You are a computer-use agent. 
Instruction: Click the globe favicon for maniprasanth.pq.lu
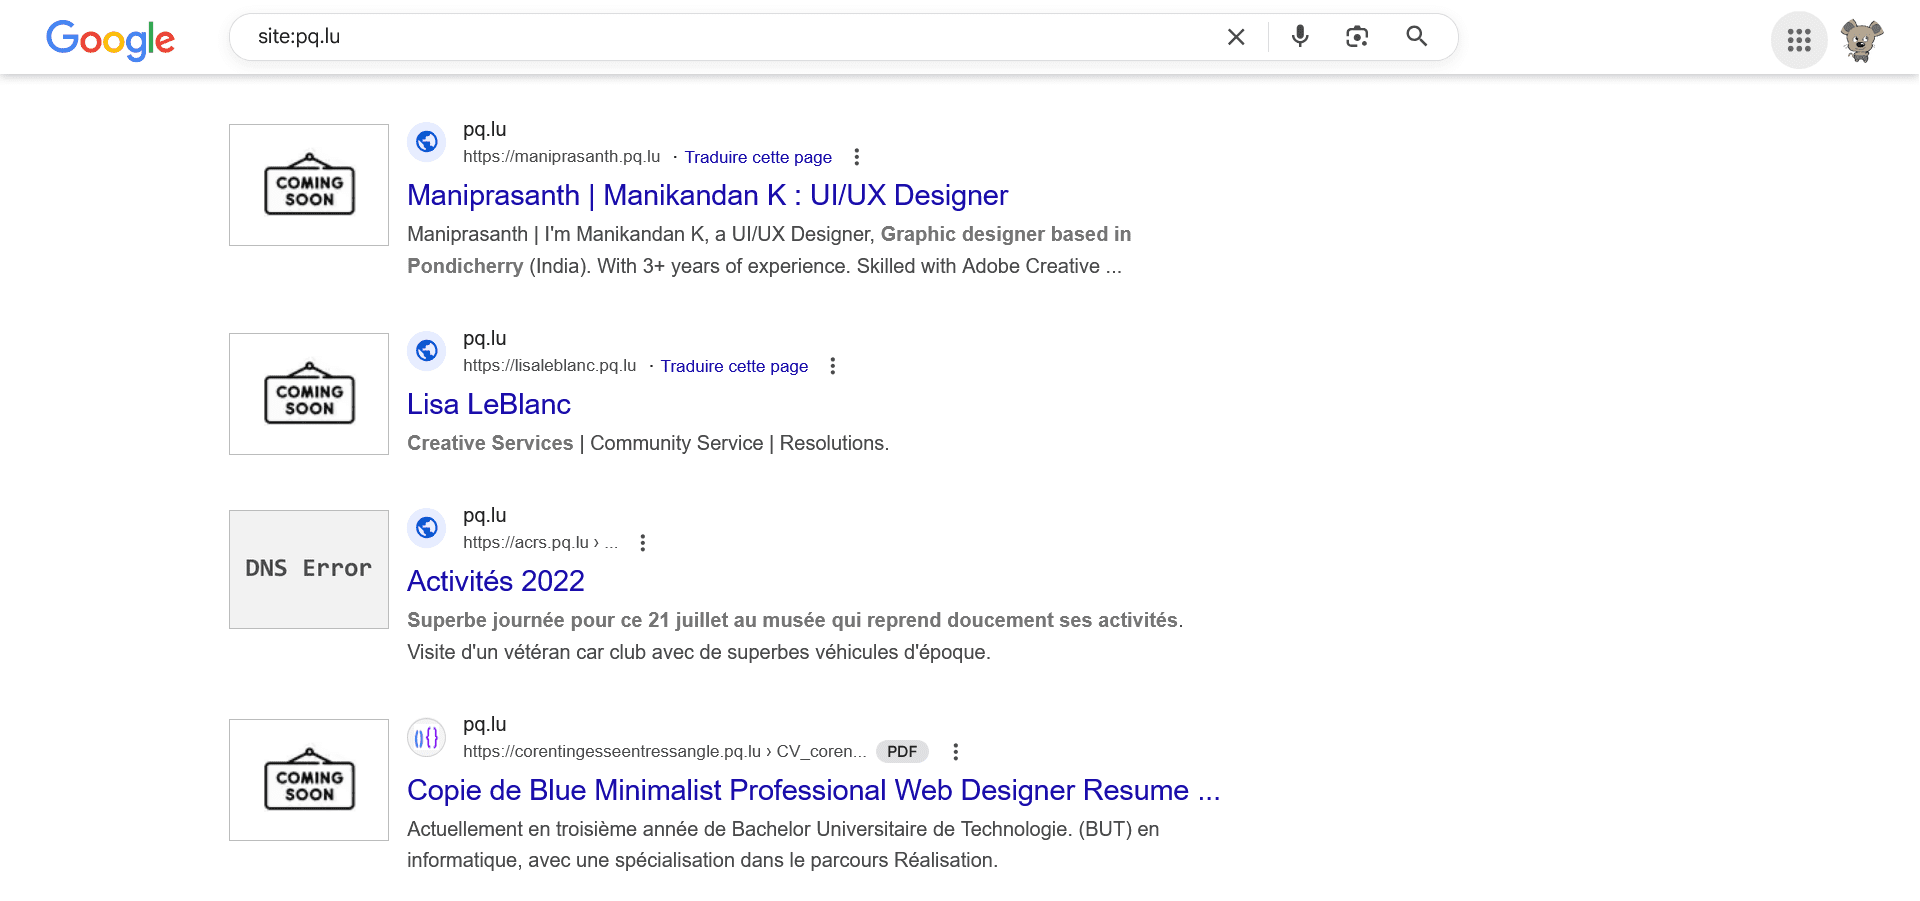point(427,142)
